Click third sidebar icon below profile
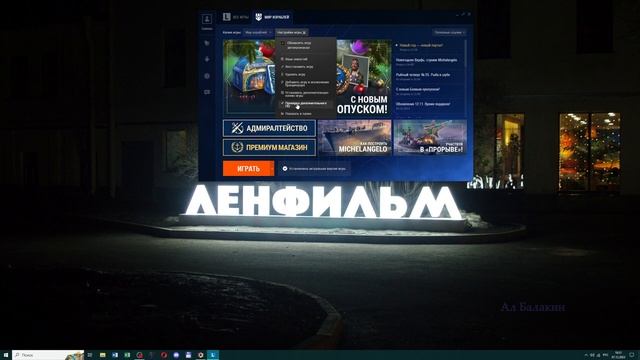Screen dimensions: 640x360 pos(207,76)
